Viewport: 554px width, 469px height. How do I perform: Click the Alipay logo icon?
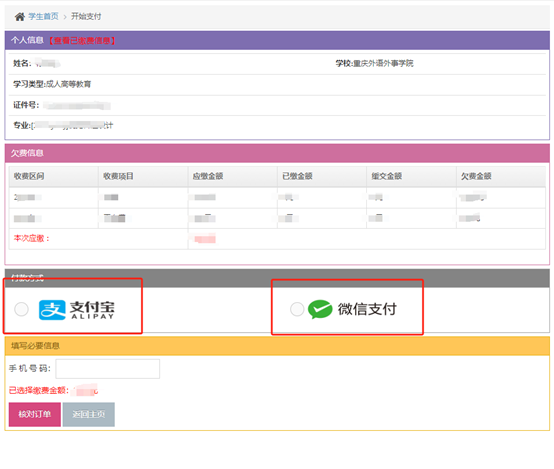pyautogui.click(x=52, y=310)
